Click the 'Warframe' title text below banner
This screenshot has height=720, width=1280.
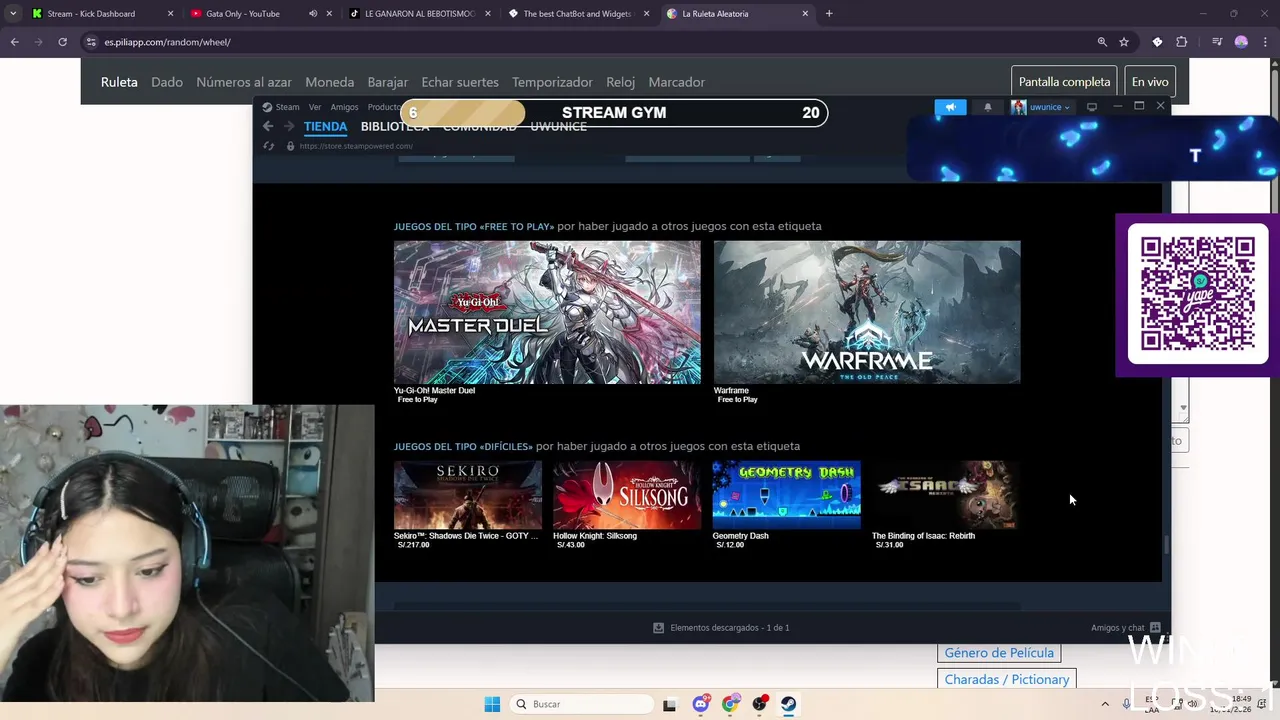tap(731, 390)
